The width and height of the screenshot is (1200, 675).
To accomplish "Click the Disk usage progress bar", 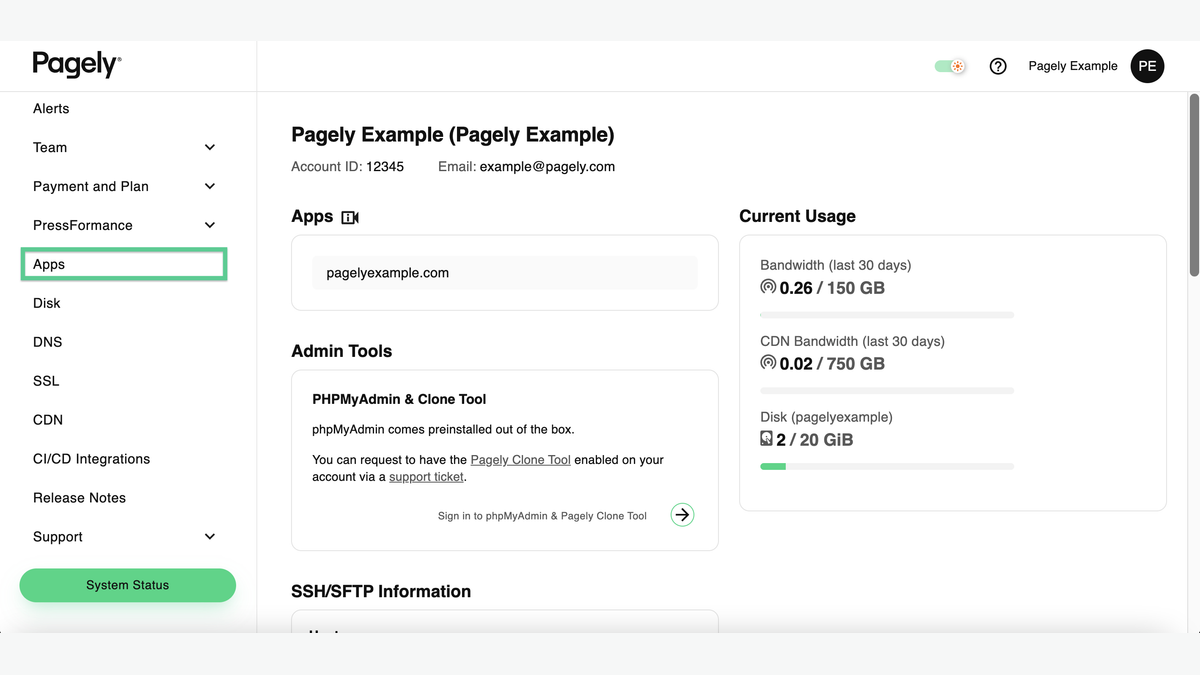I will click(887, 467).
